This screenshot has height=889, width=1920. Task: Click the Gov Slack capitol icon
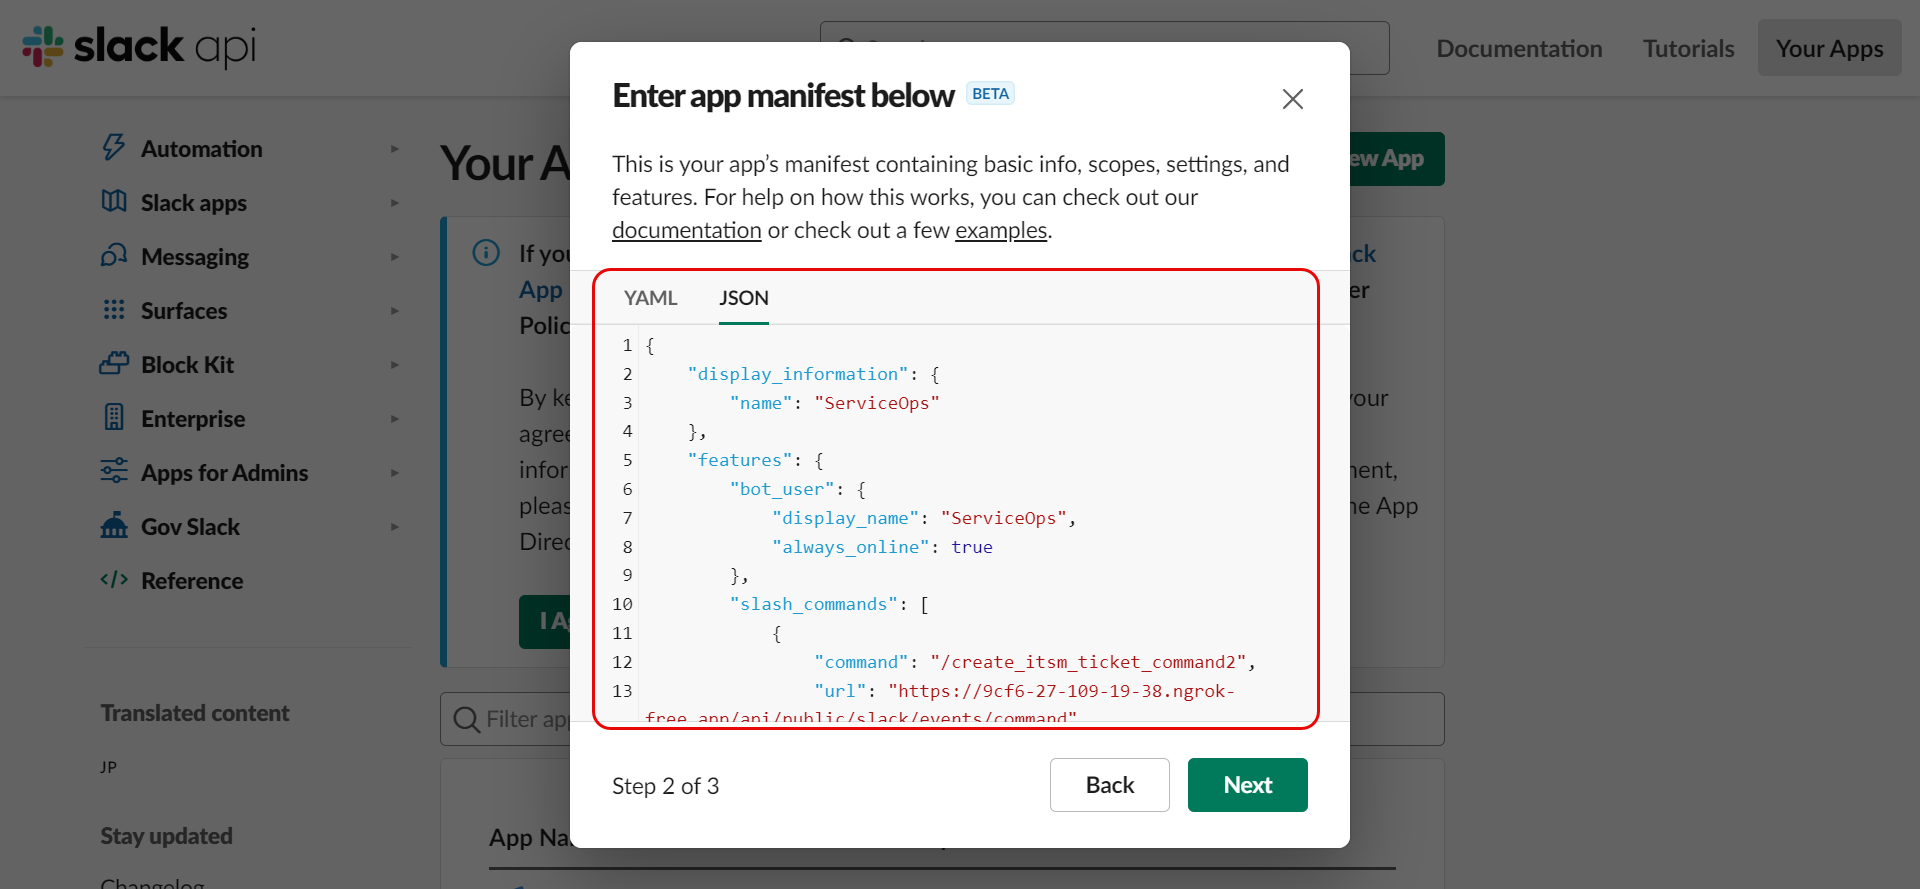pyautogui.click(x=114, y=525)
